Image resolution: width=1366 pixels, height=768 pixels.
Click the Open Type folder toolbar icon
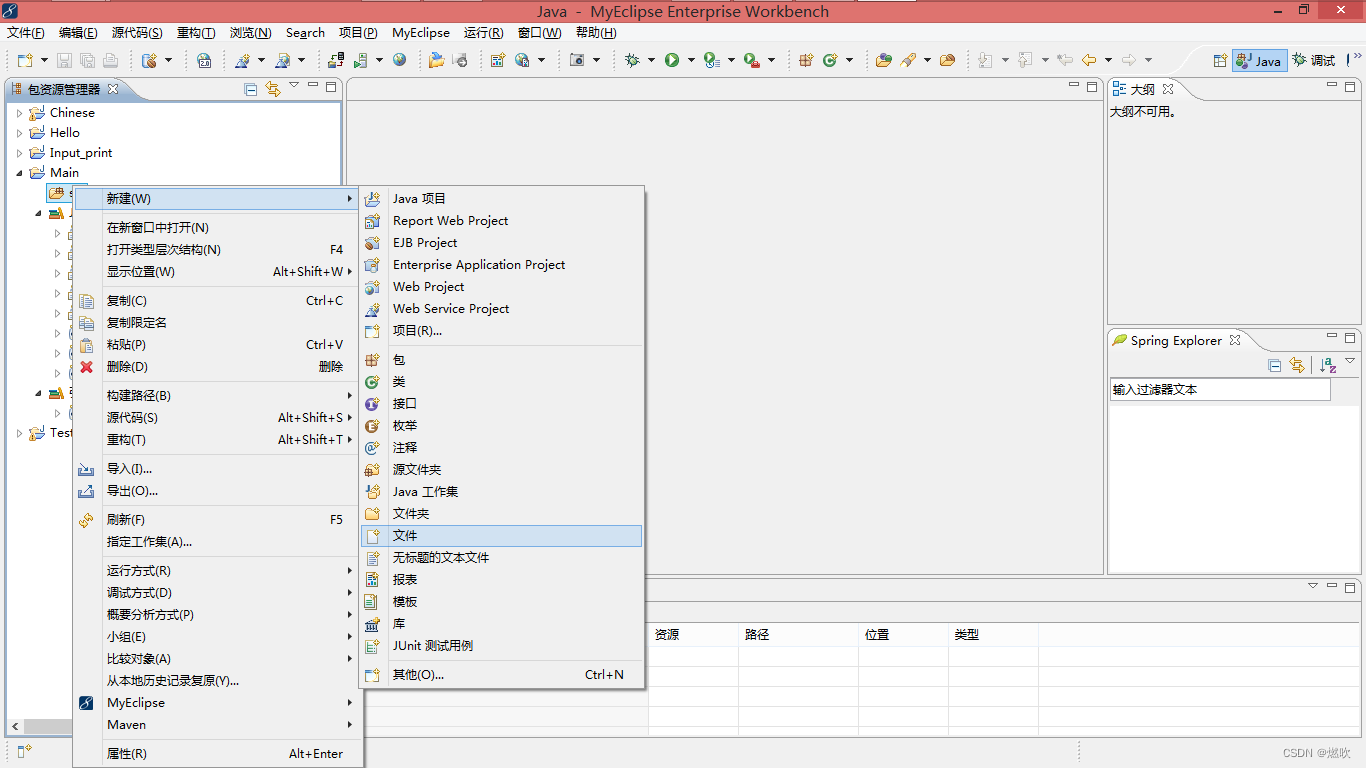pos(884,60)
